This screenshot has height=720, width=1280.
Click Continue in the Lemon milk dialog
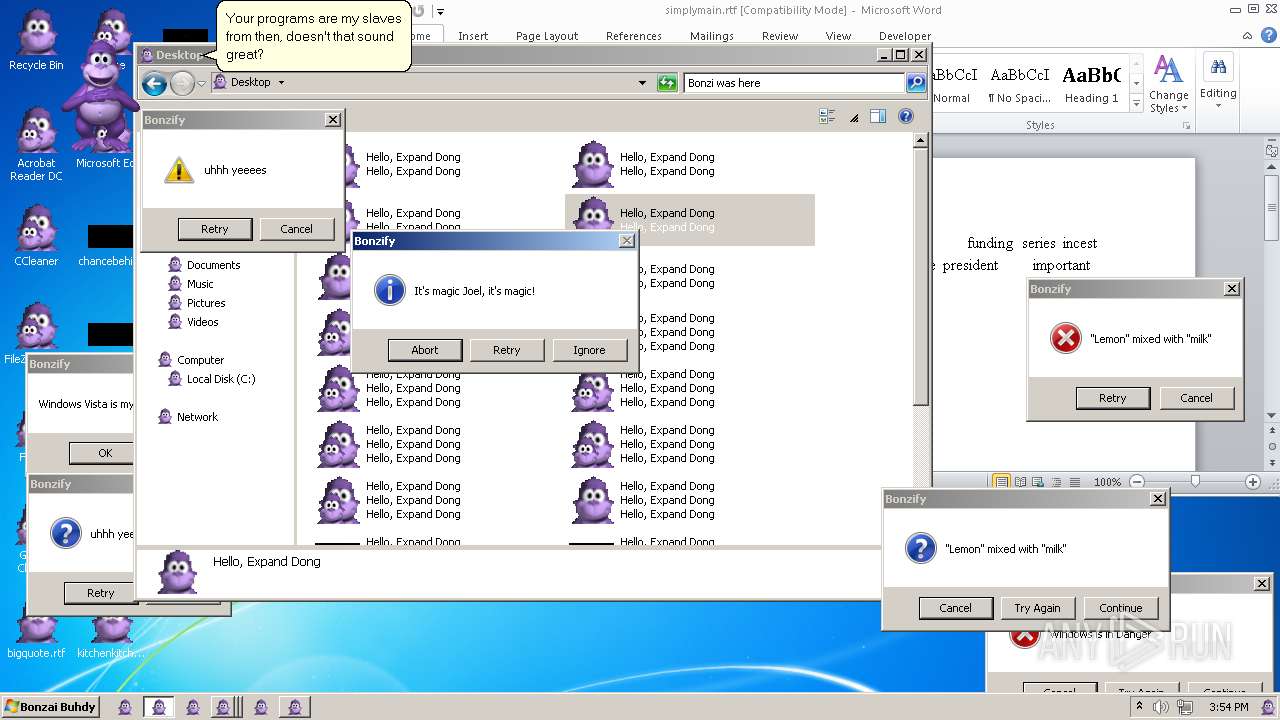(x=1120, y=608)
